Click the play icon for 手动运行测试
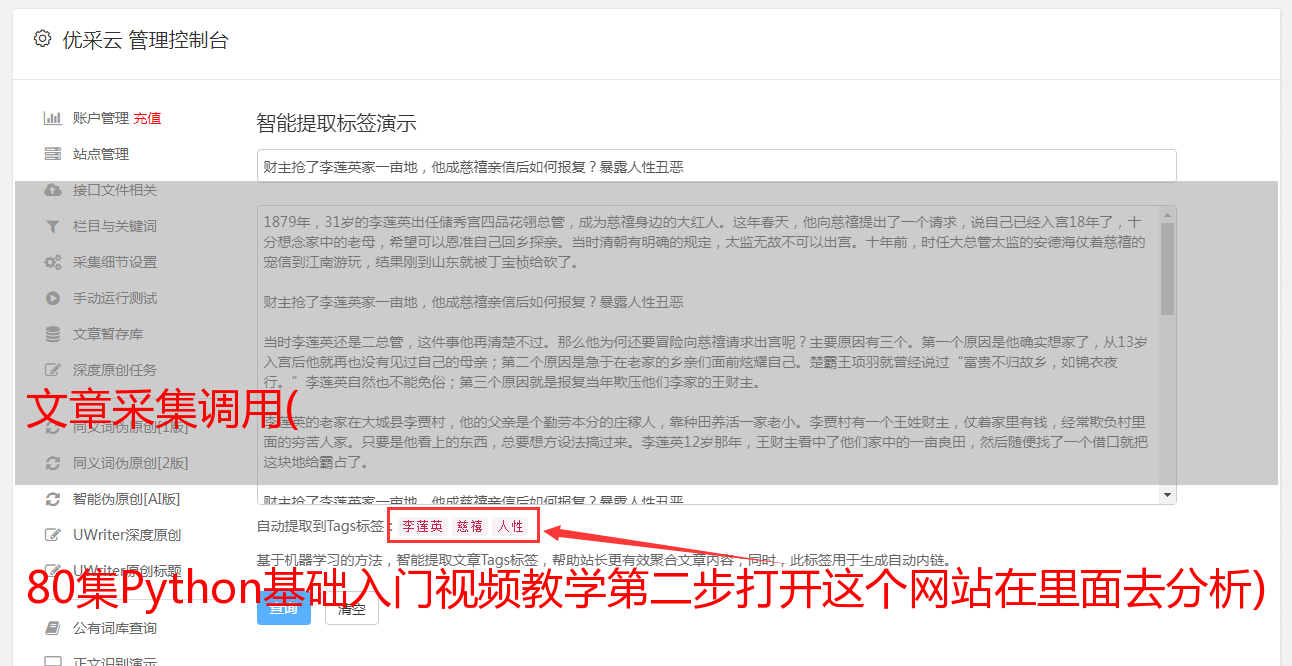 53,298
